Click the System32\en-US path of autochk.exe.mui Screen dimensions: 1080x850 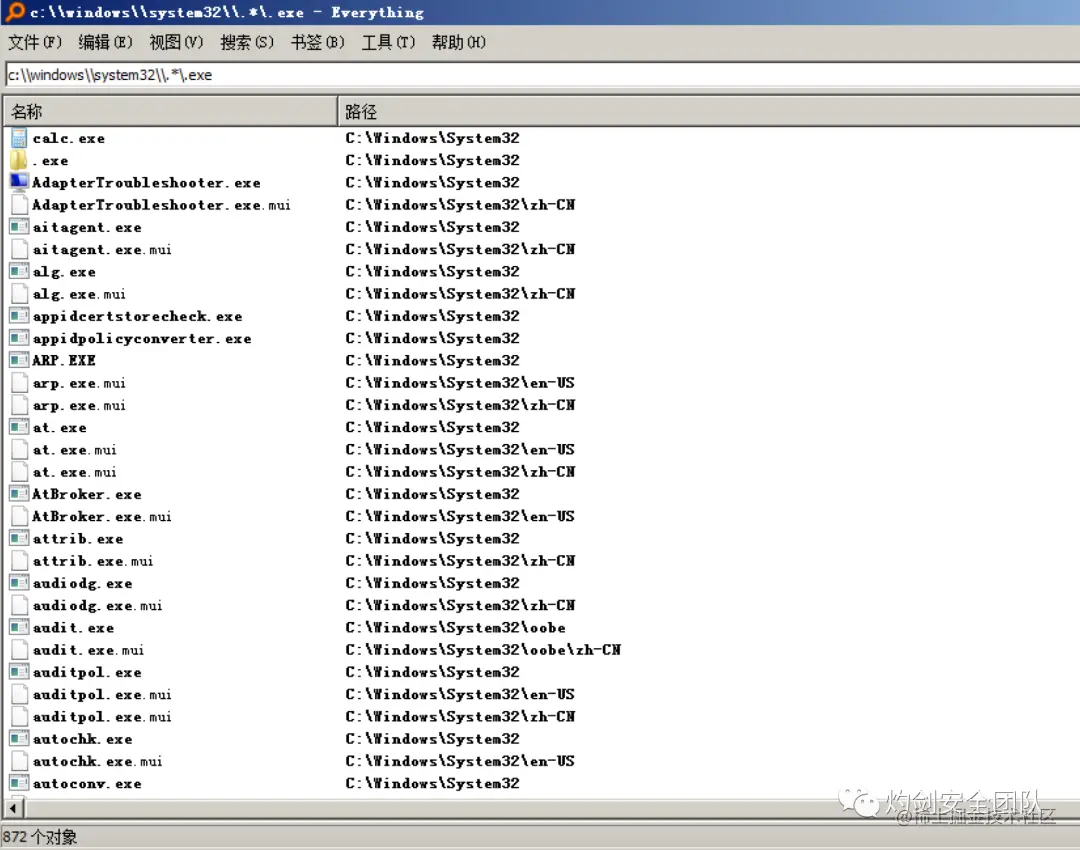pyautogui.click(x=459, y=761)
